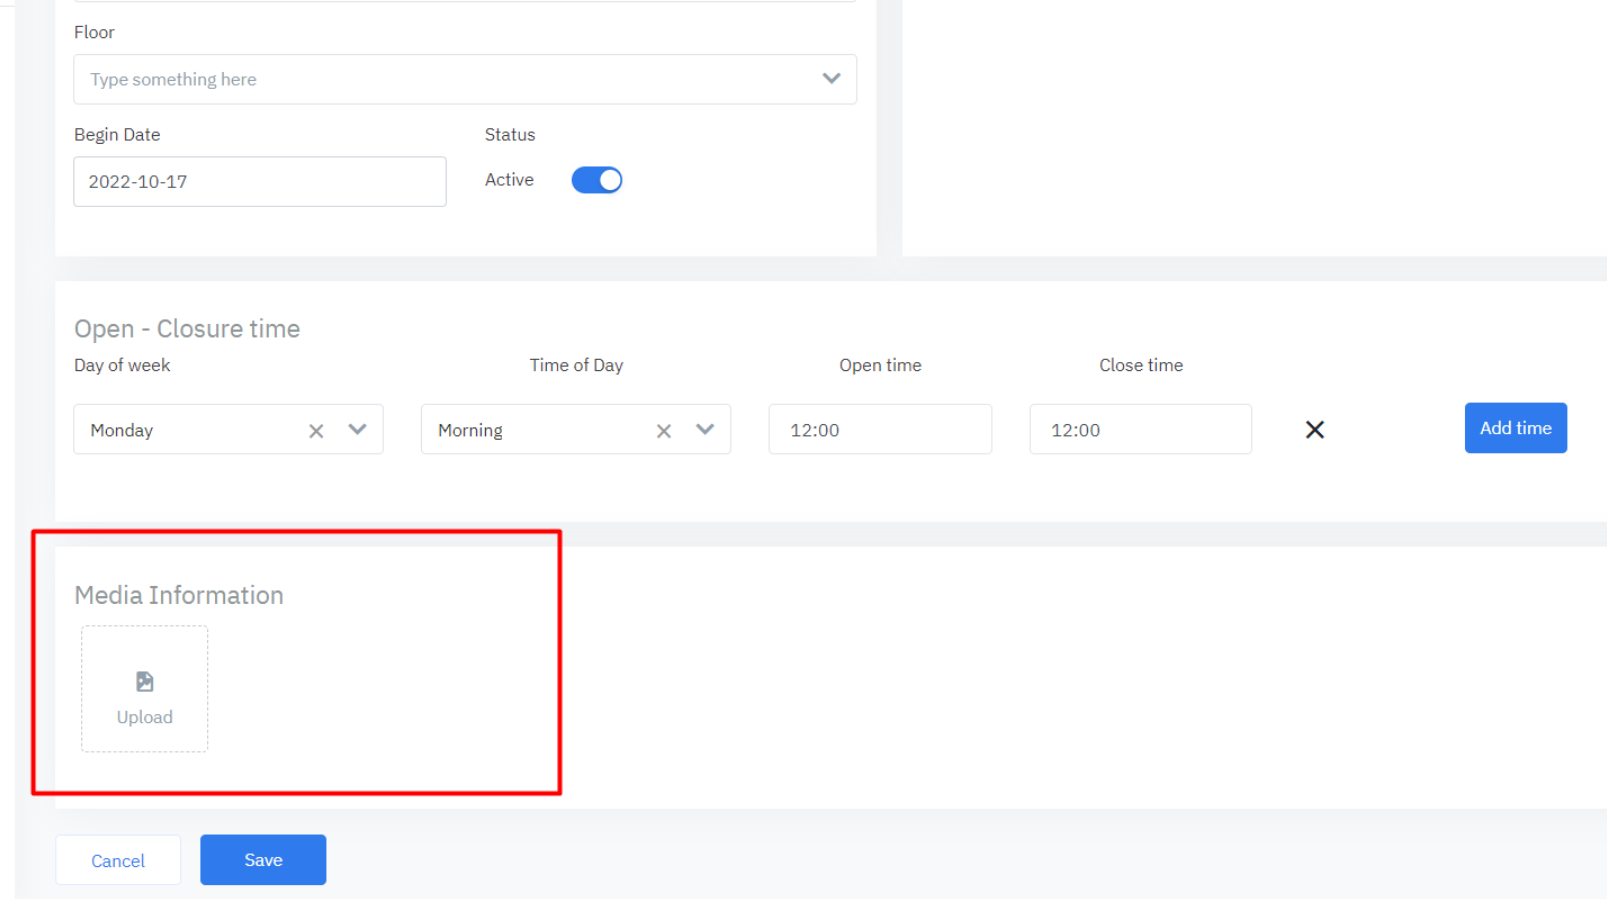Click the Floor field placeholder text
Viewport: 1607px width, 899px height.
pyautogui.click(x=174, y=80)
